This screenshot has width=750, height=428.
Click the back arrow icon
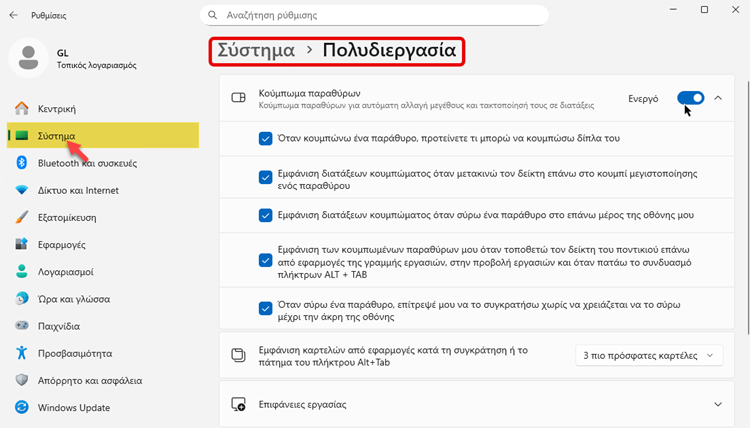pos(13,15)
